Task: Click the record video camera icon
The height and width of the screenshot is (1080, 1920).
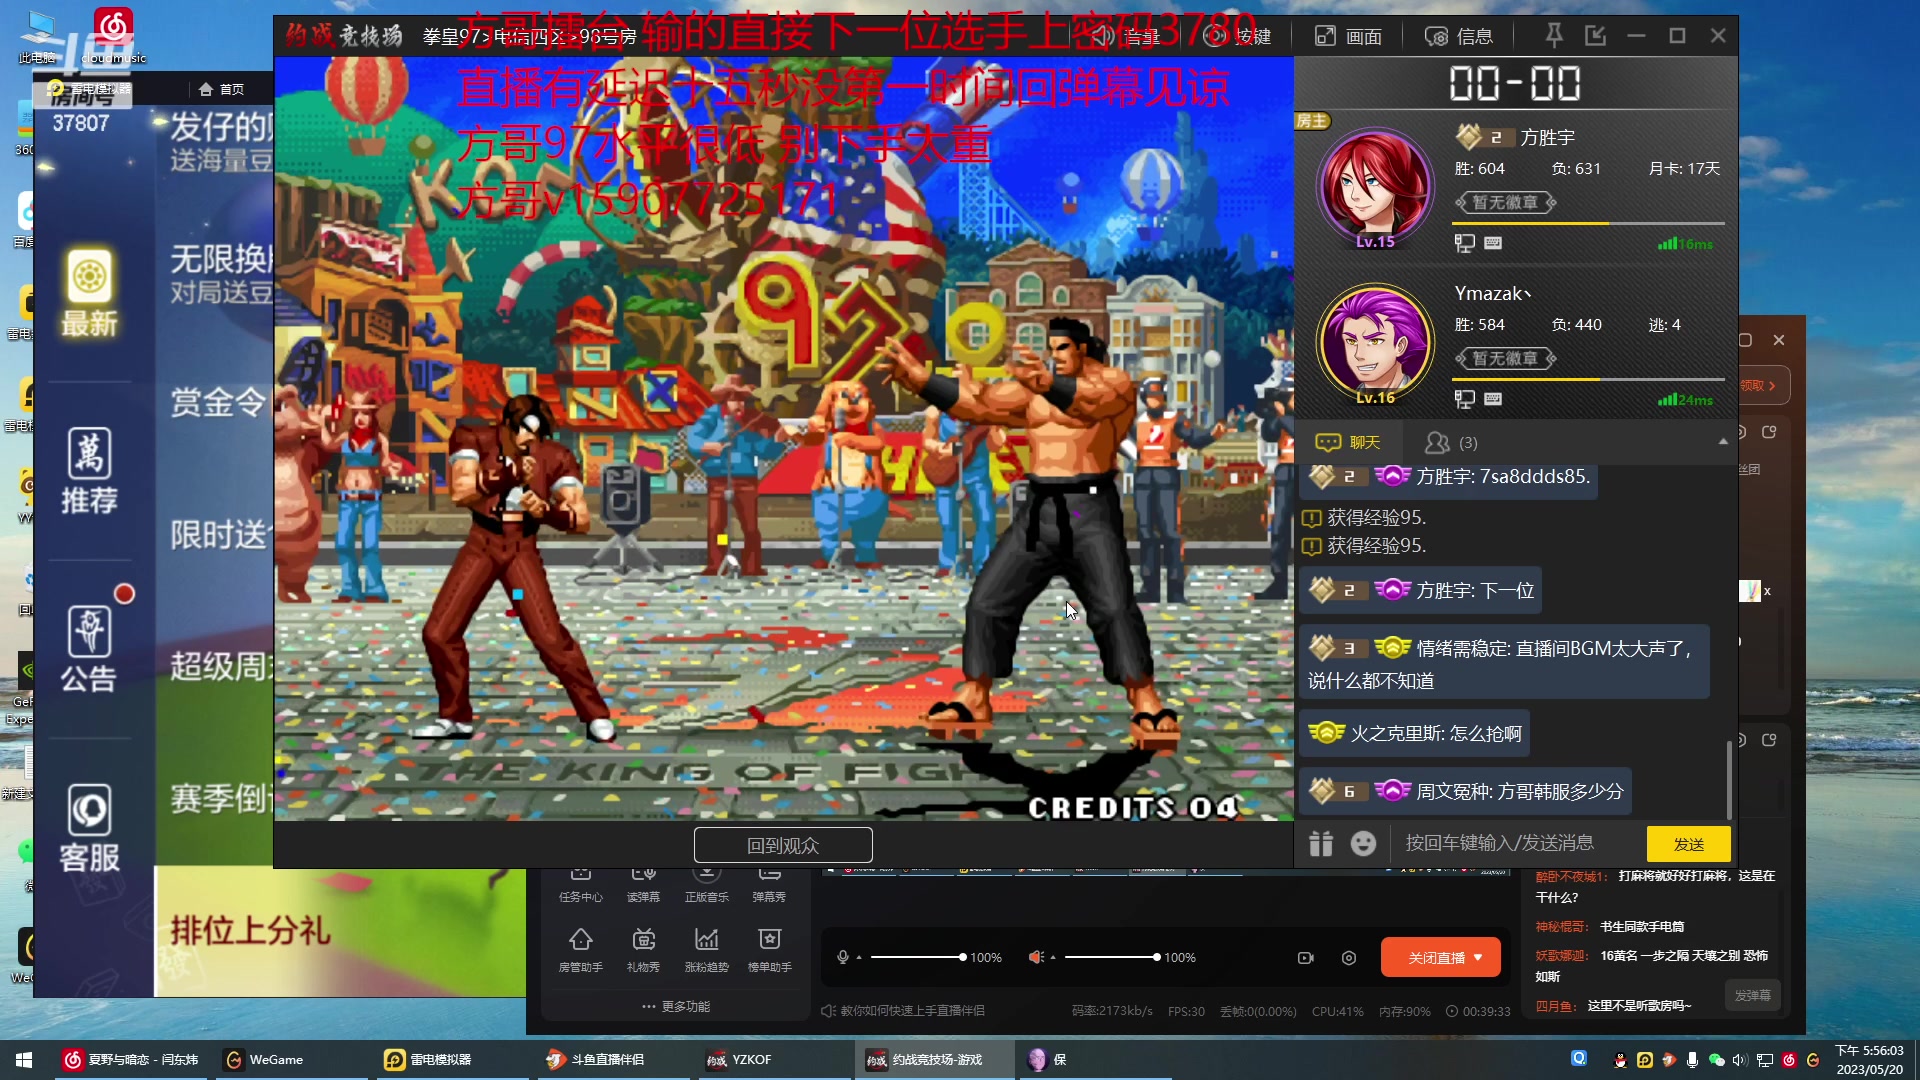Action: 1306,958
